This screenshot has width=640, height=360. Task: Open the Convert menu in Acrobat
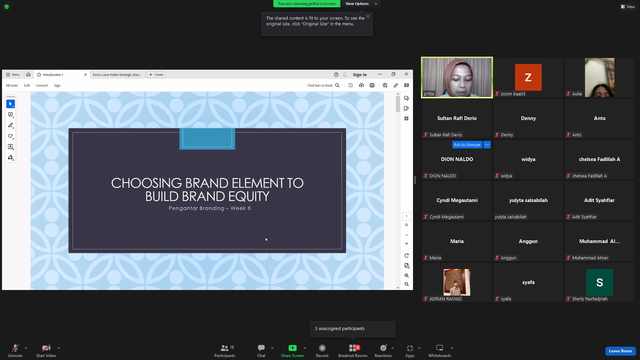click(x=42, y=85)
